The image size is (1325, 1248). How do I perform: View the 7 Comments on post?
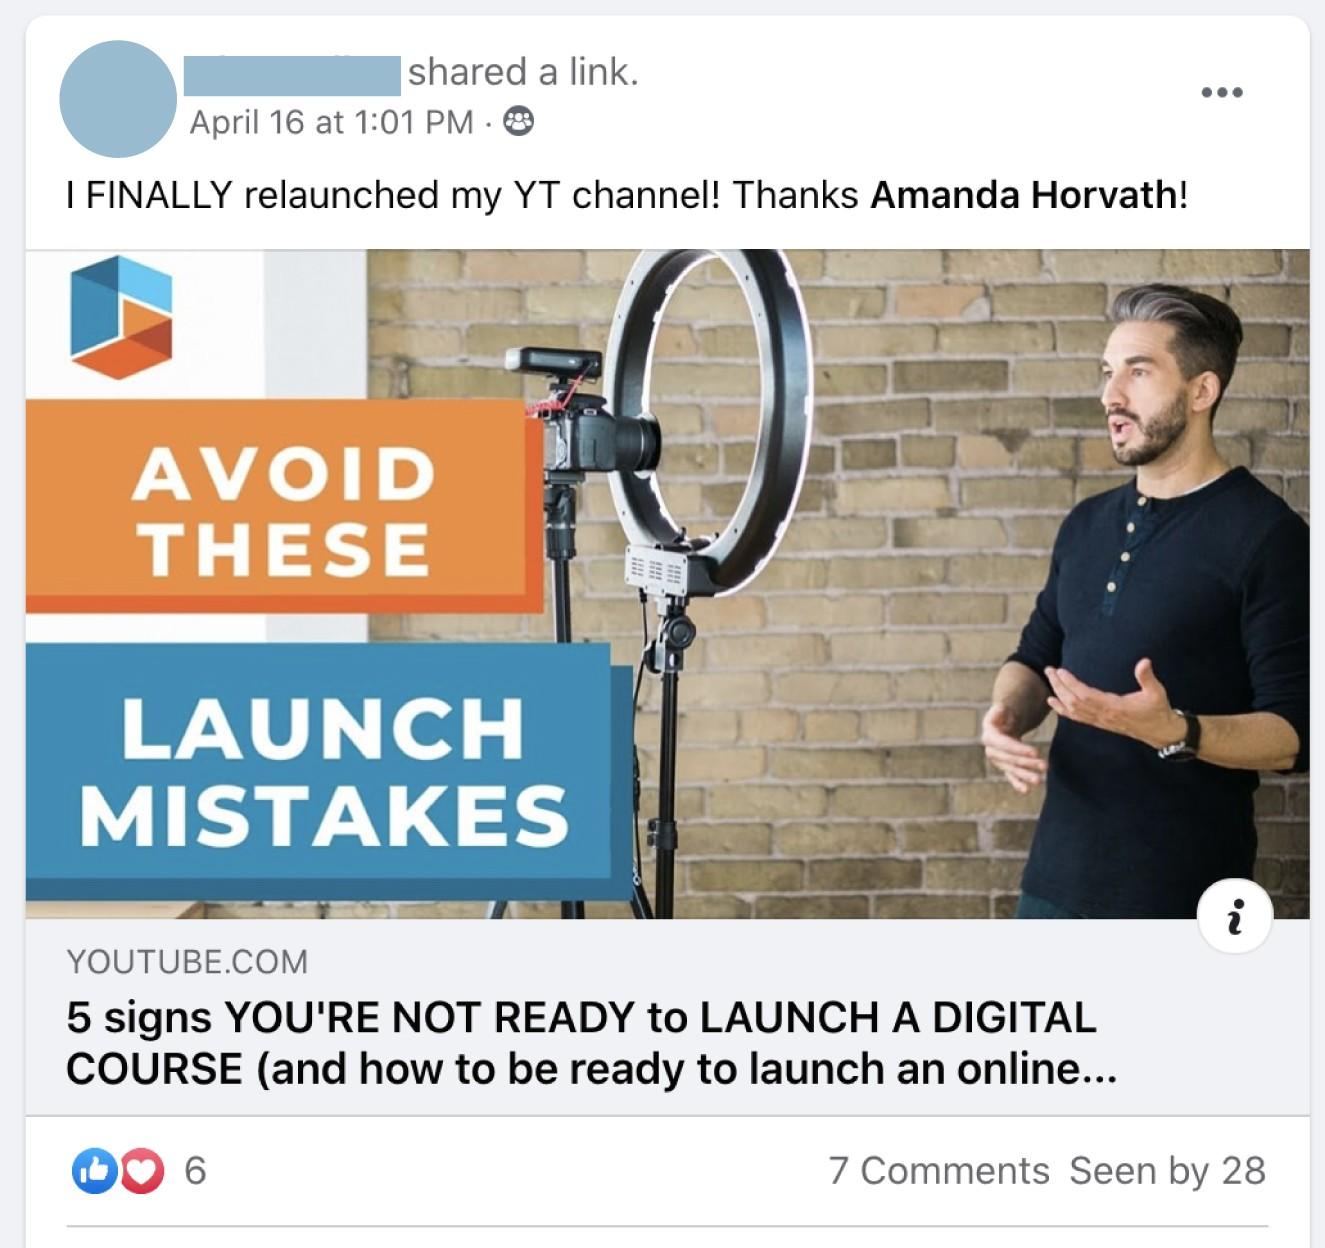939,1171
